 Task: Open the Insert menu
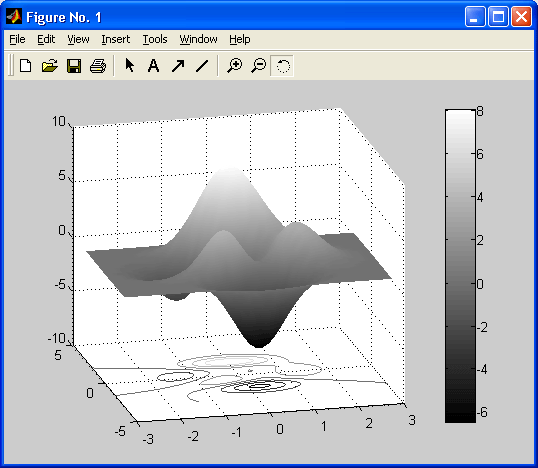point(116,39)
